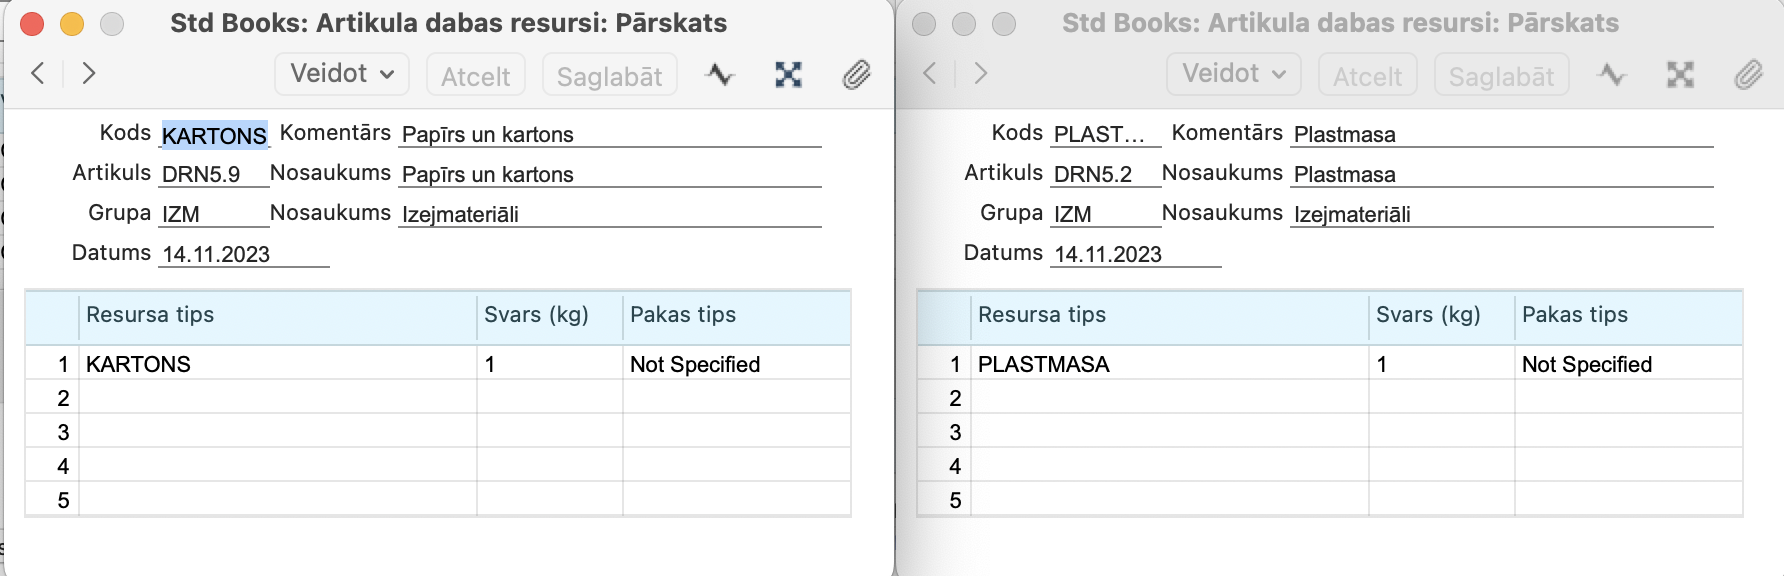This screenshot has width=1784, height=576.
Task: Open the activity history icon in KARTONS window
Action: (x=720, y=74)
